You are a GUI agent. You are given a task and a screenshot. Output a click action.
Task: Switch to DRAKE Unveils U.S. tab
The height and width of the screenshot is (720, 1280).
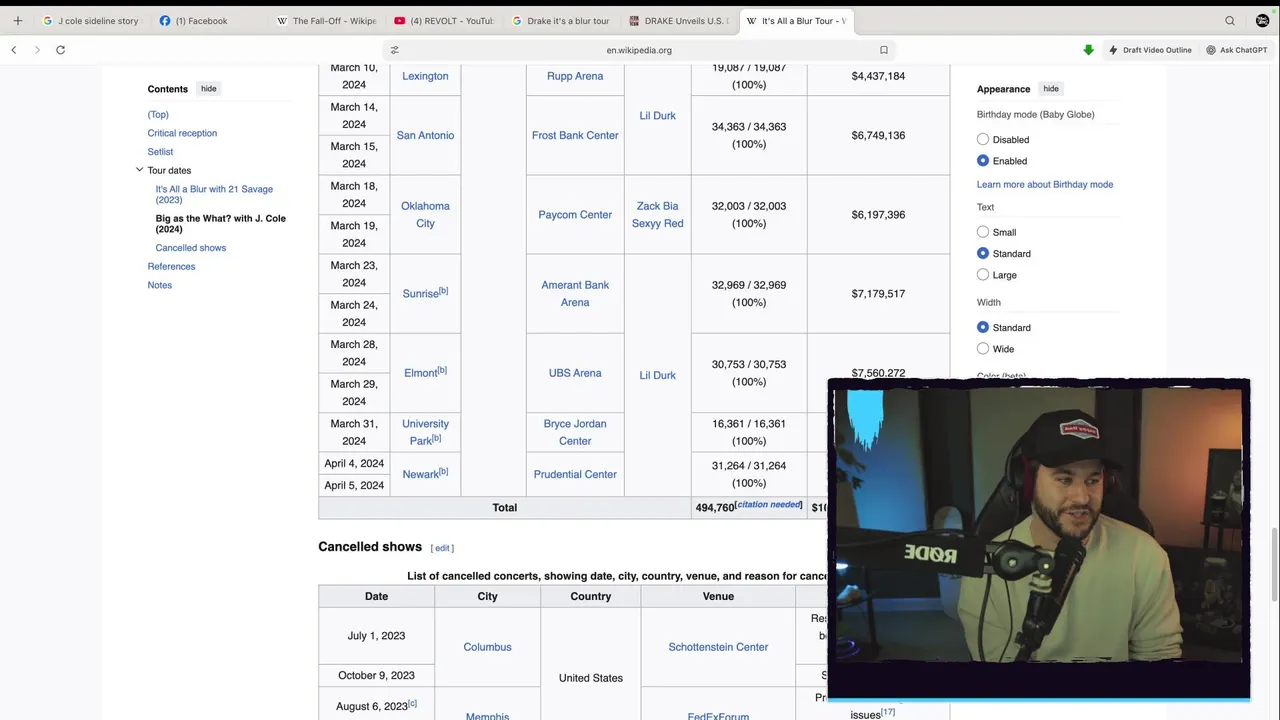point(678,20)
